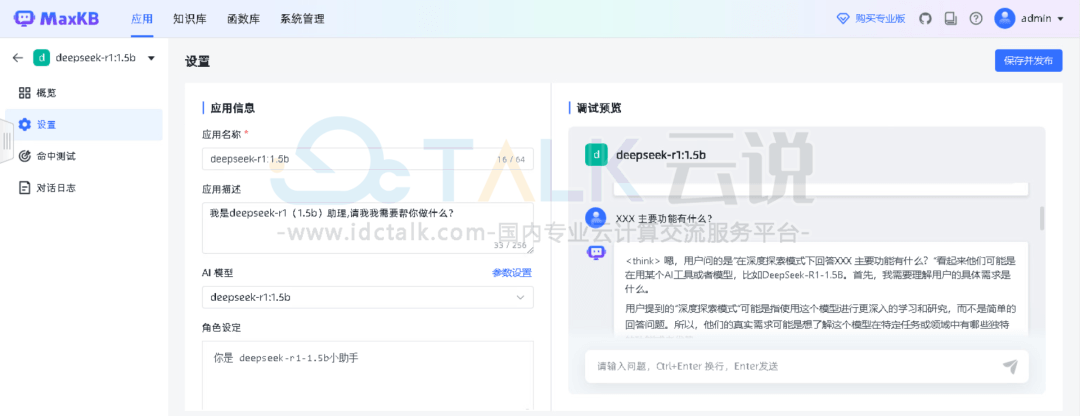The height and width of the screenshot is (416, 1080).
Task: Click the 命中测试 target icon
Action: coord(25,156)
